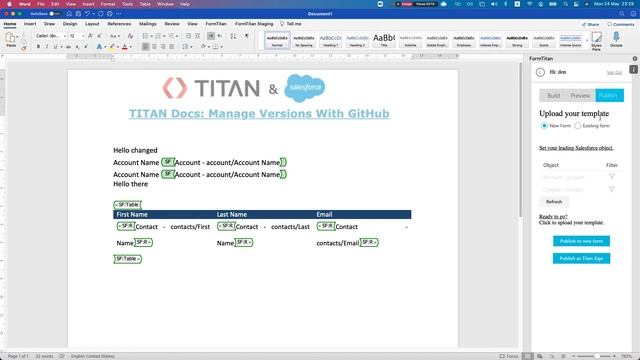640x360 pixels.
Task: Select the Existing form radio button
Action: (577, 126)
